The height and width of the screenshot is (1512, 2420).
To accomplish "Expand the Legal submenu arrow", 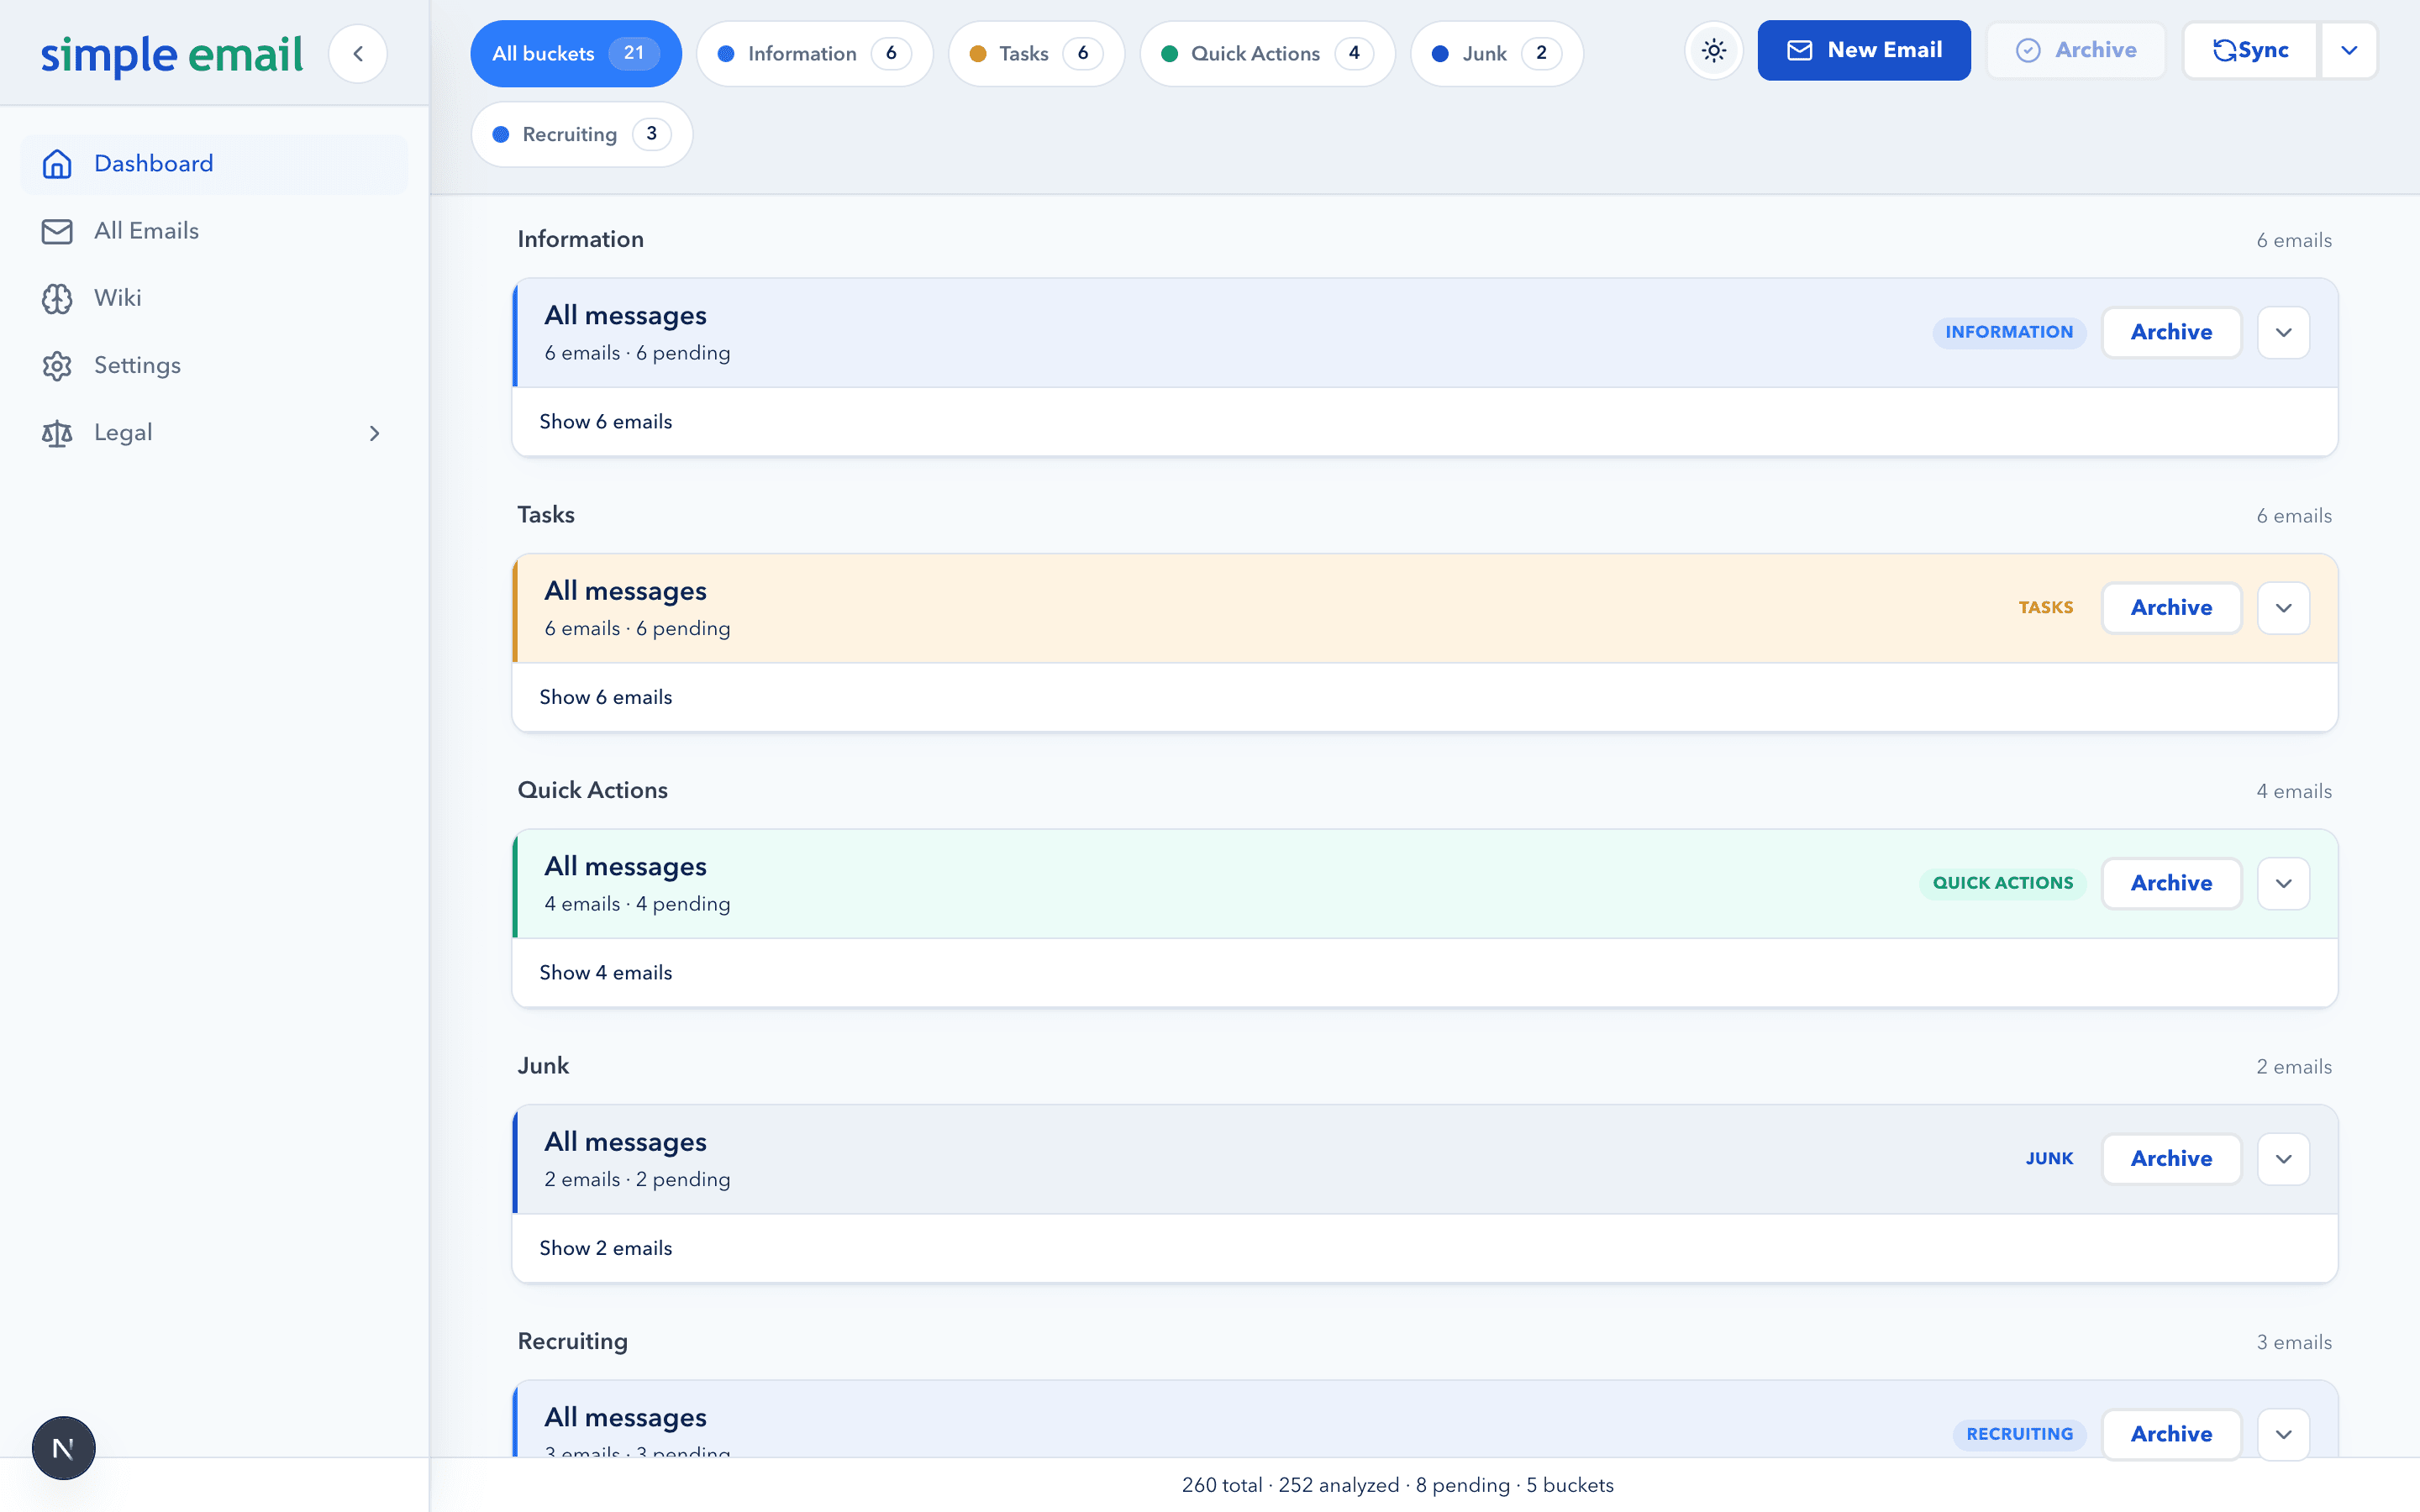I will coord(374,433).
